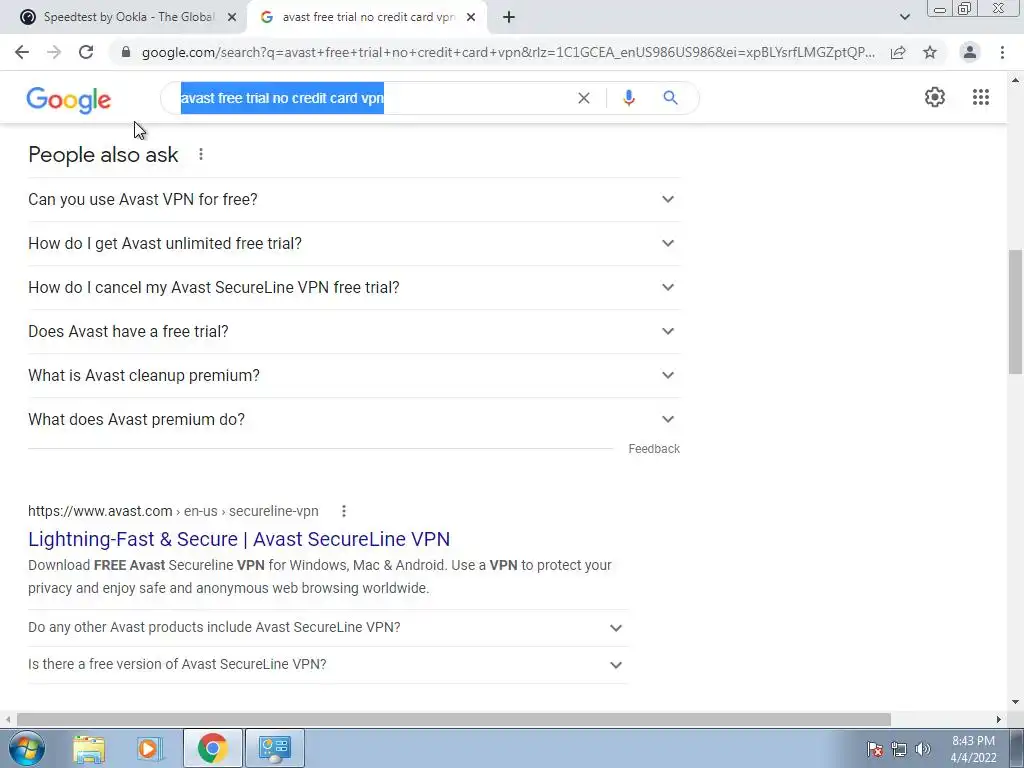
Task: Click the Feedback link
Action: pos(654,449)
